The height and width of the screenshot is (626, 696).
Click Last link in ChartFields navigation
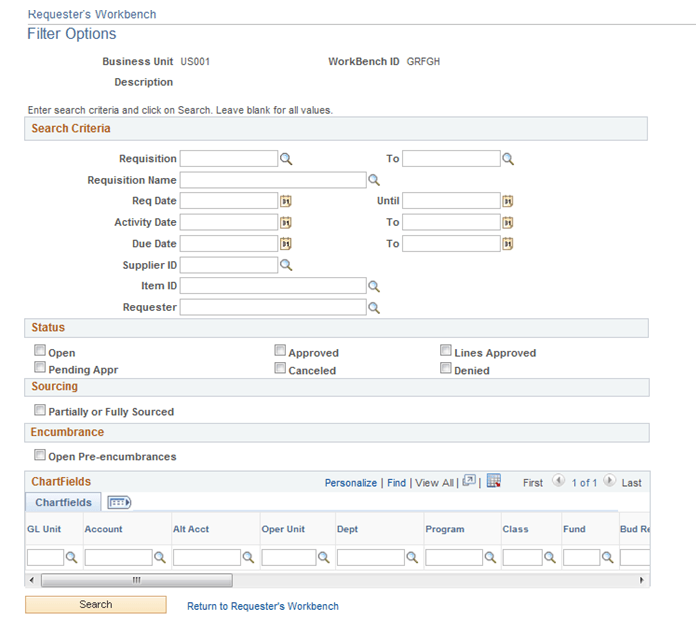[631, 483]
